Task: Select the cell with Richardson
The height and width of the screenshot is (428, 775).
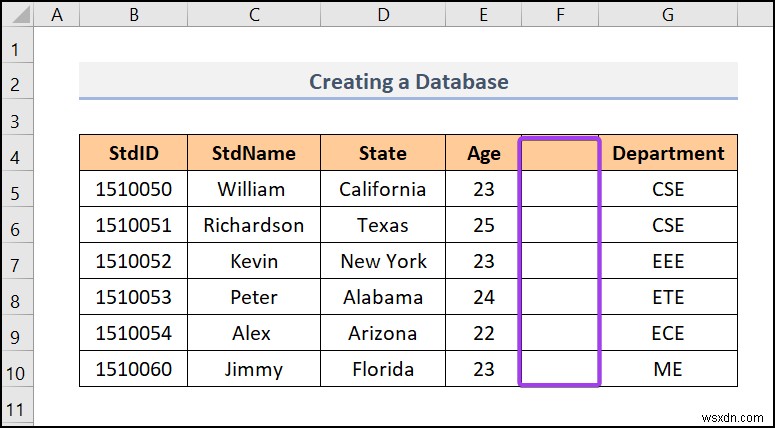Action: coord(253,225)
